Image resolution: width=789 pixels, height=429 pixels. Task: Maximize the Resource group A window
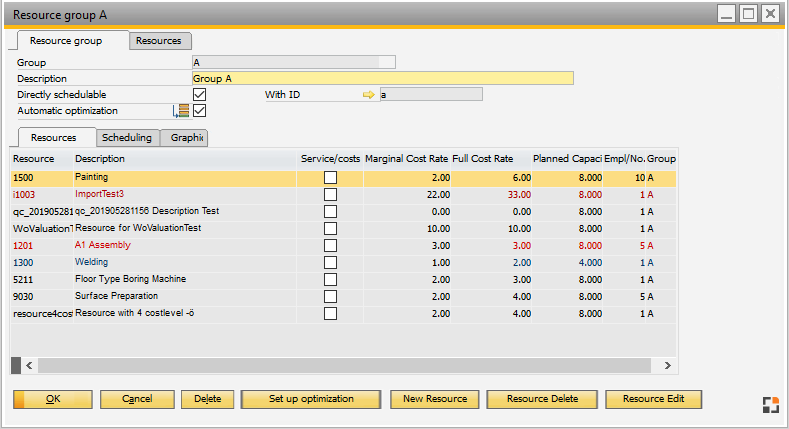(x=748, y=13)
